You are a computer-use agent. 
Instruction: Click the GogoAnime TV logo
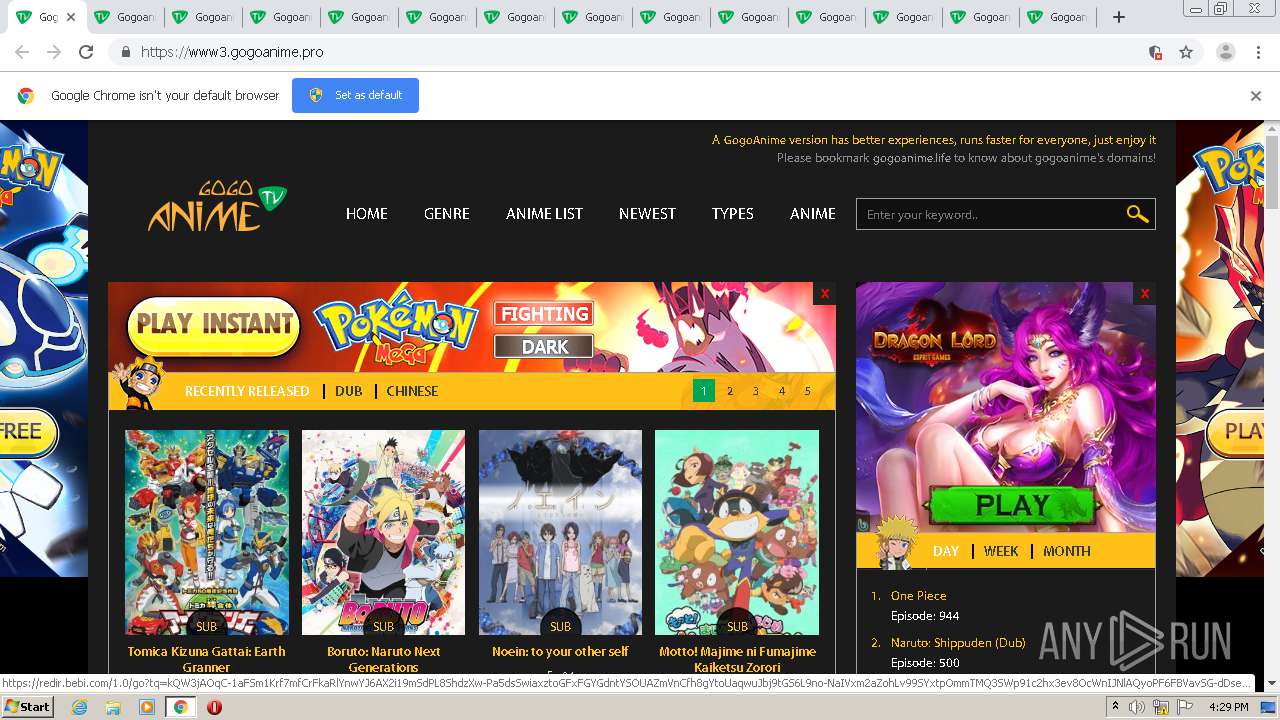coord(217,206)
